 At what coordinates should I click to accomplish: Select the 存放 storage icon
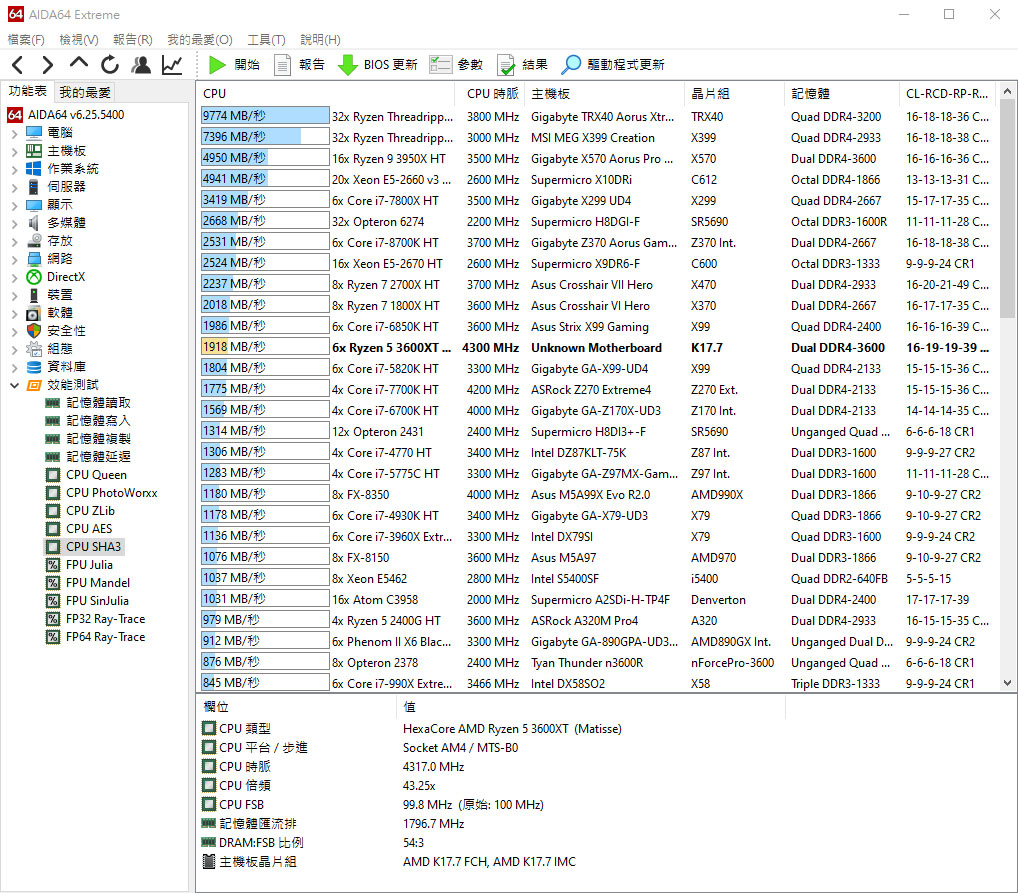click(x=34, y=241)
